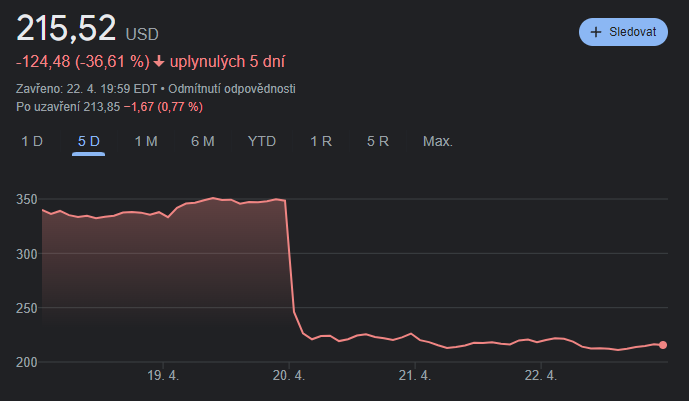Click the 22. 4. date label
Screen dimensions: 689x401
(x=539, y=376)
